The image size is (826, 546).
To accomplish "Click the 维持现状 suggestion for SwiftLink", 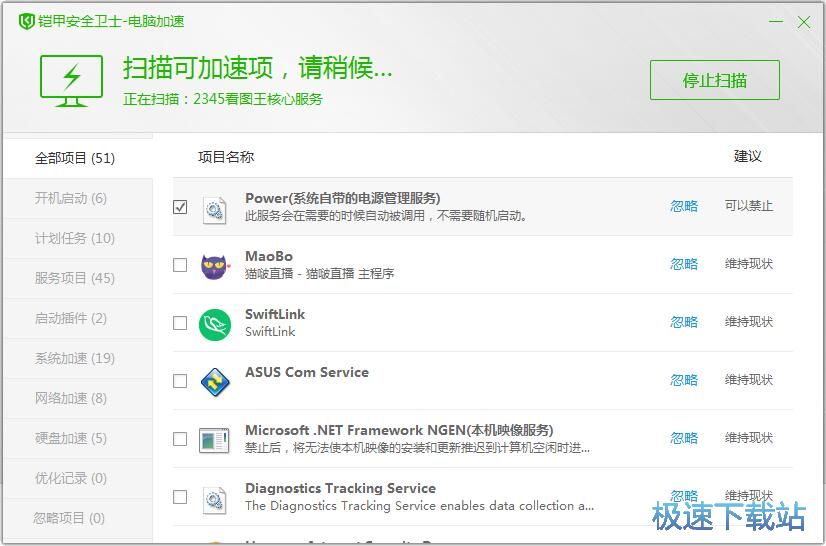I will coord(749,322).
